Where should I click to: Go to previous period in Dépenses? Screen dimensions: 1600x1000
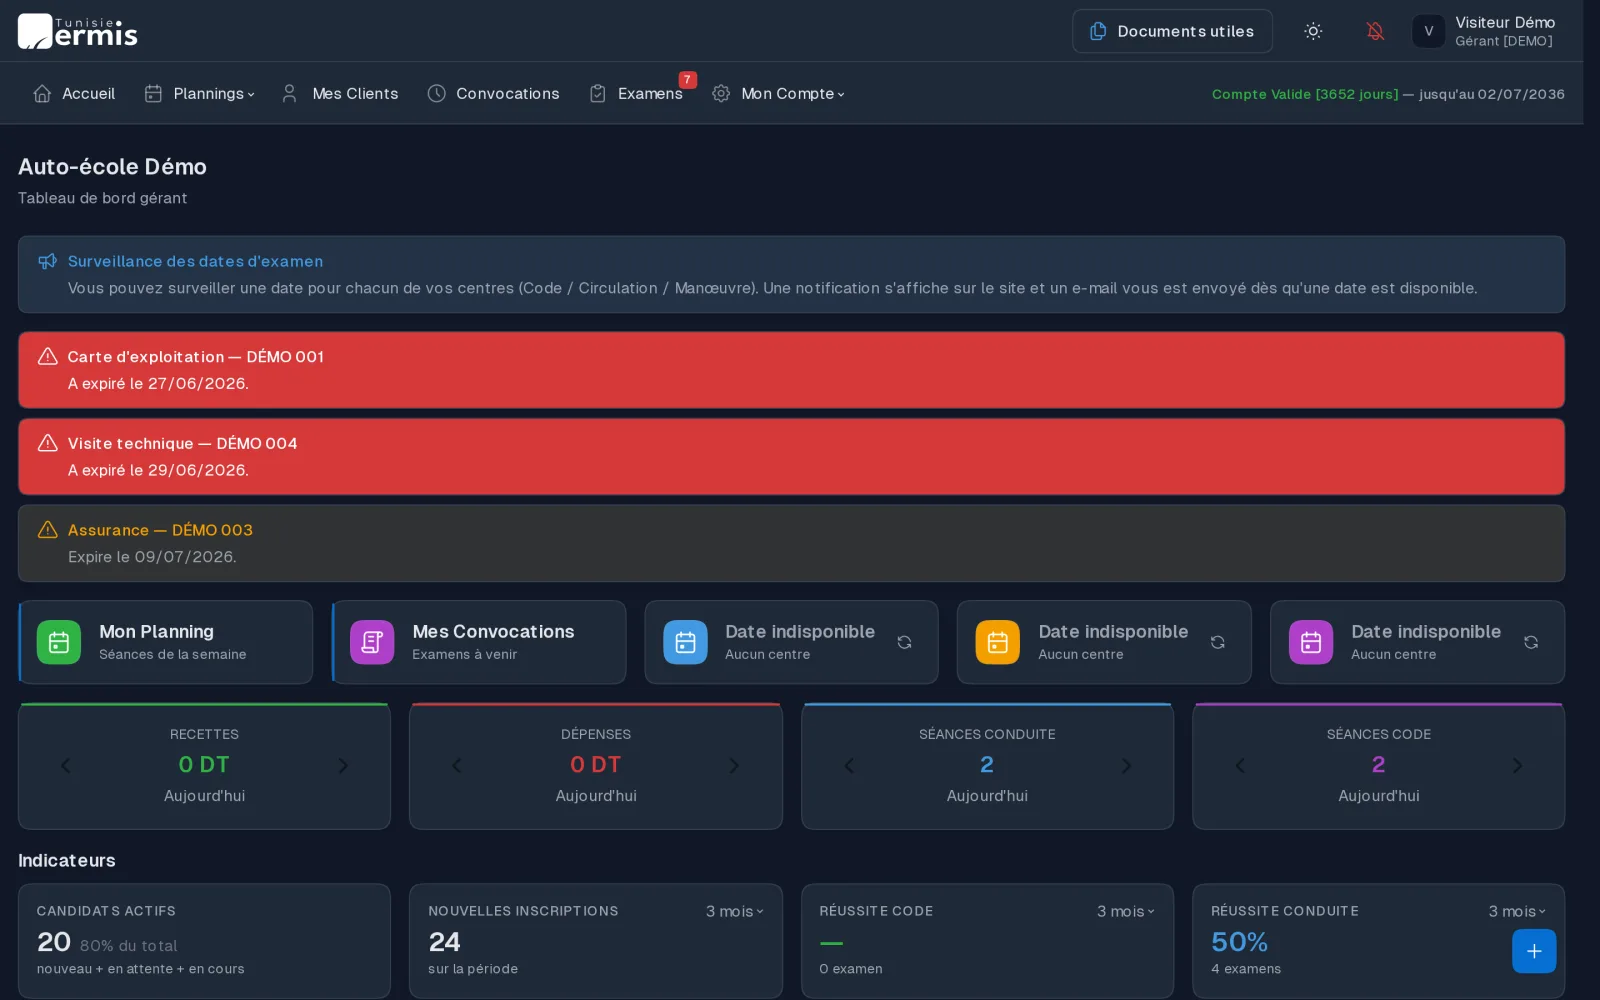(x=457, y=765)
